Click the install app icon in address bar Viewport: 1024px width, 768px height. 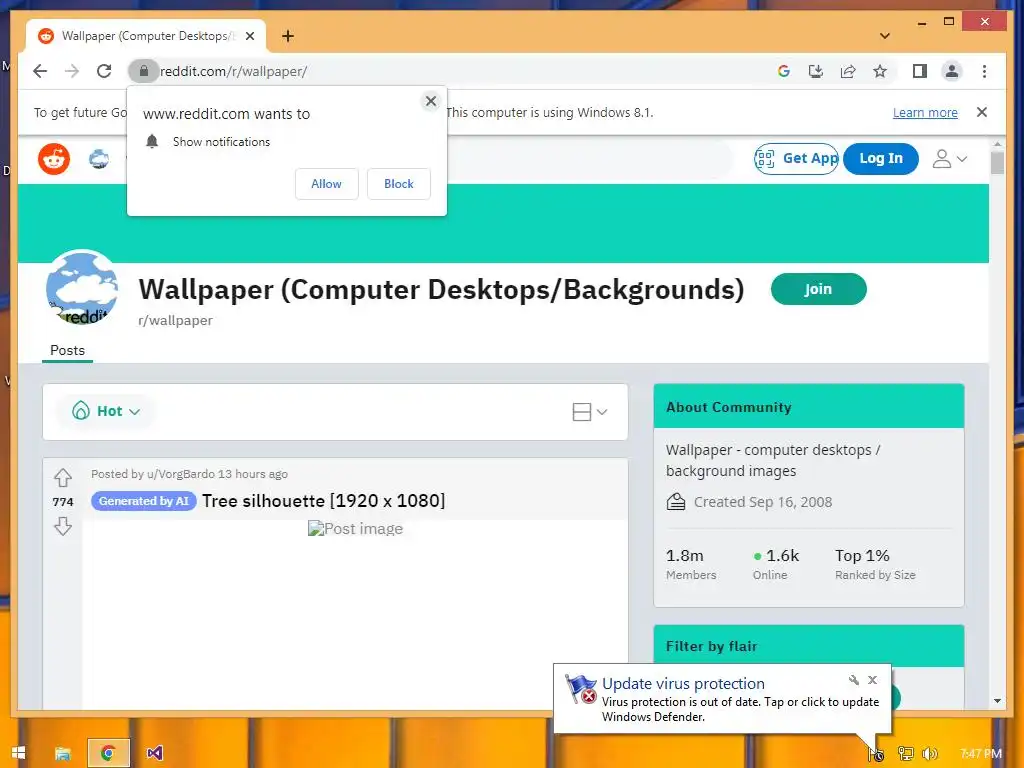pyautogui.click(x=816, y=71)
